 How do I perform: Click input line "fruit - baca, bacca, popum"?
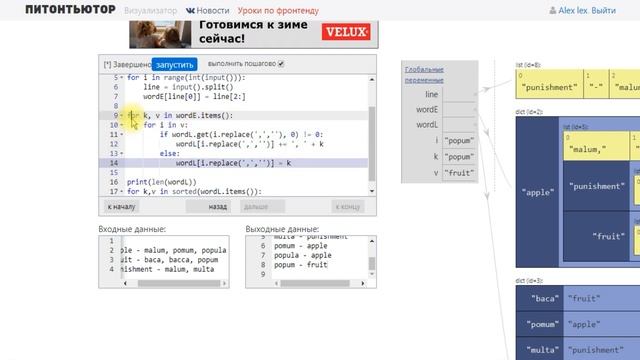click(170, 260)
